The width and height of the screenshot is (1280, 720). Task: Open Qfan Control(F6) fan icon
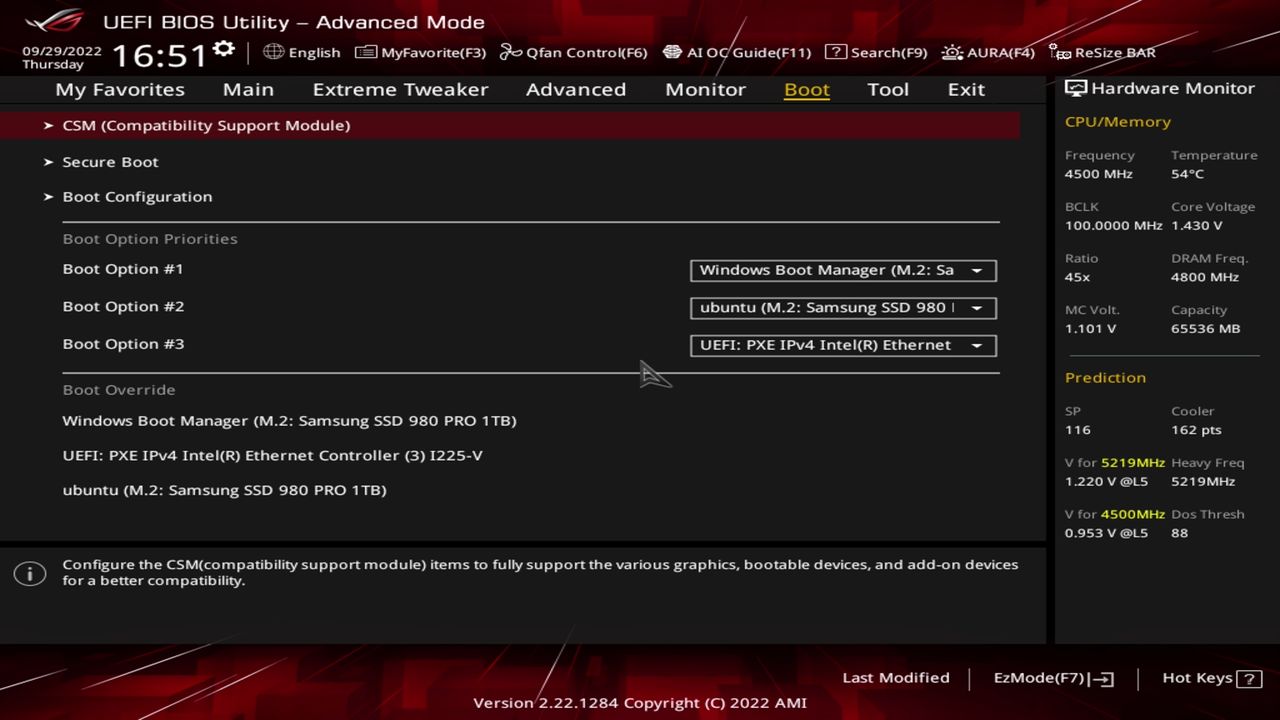click(511, 52)
